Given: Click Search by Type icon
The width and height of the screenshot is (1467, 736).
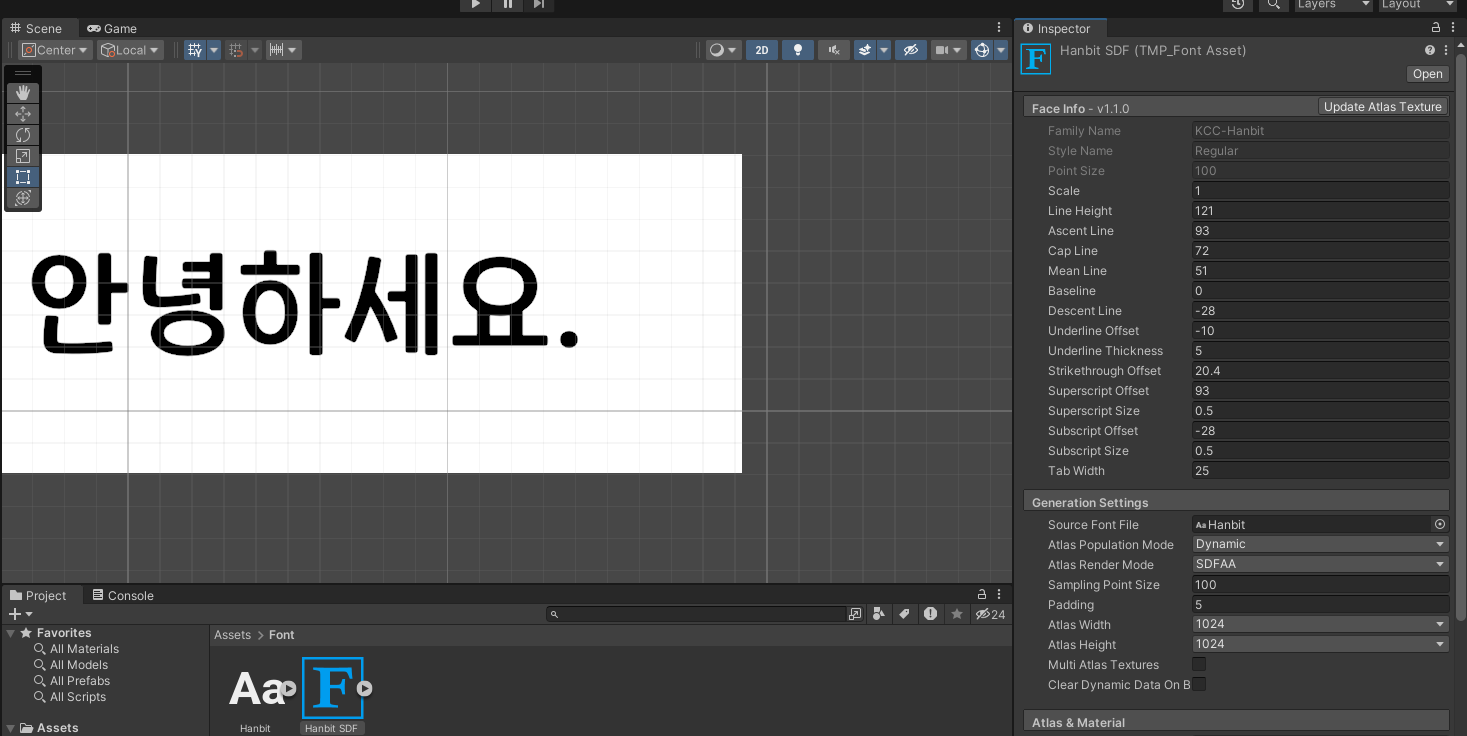Looking at the screenshot, I should click(x=879, y=614).
